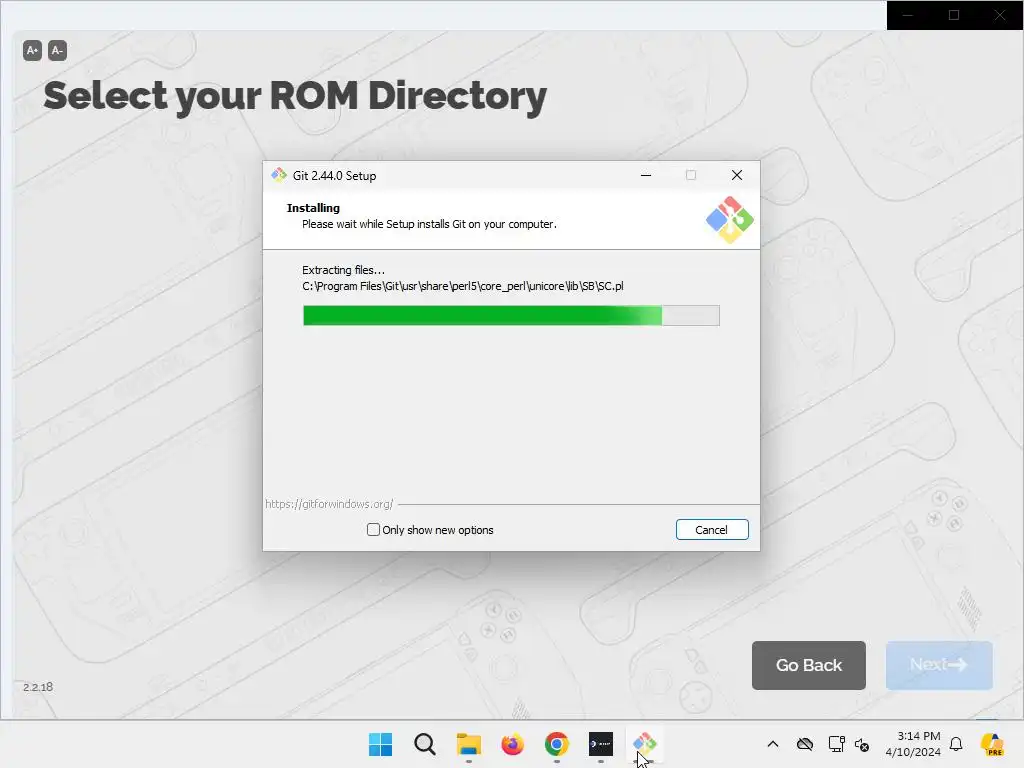
Task: Click the Git logo in title bar
Action: click(x=280, y=175)
